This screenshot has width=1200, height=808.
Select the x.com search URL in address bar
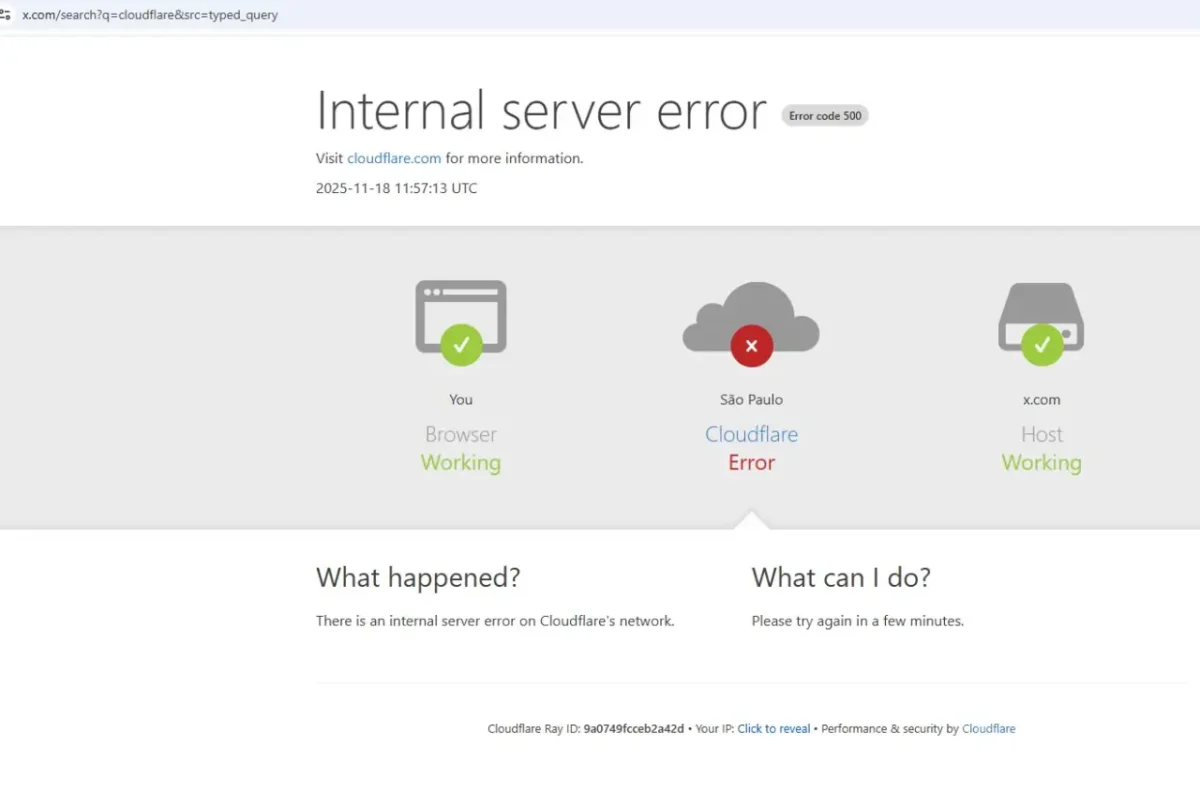point(150,15)
